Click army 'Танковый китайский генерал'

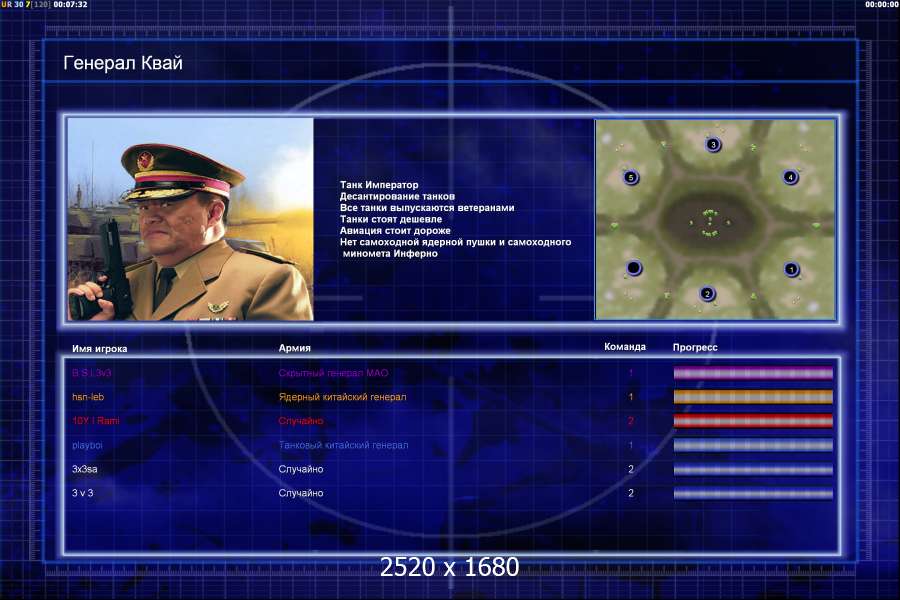[x=343, y=445]
